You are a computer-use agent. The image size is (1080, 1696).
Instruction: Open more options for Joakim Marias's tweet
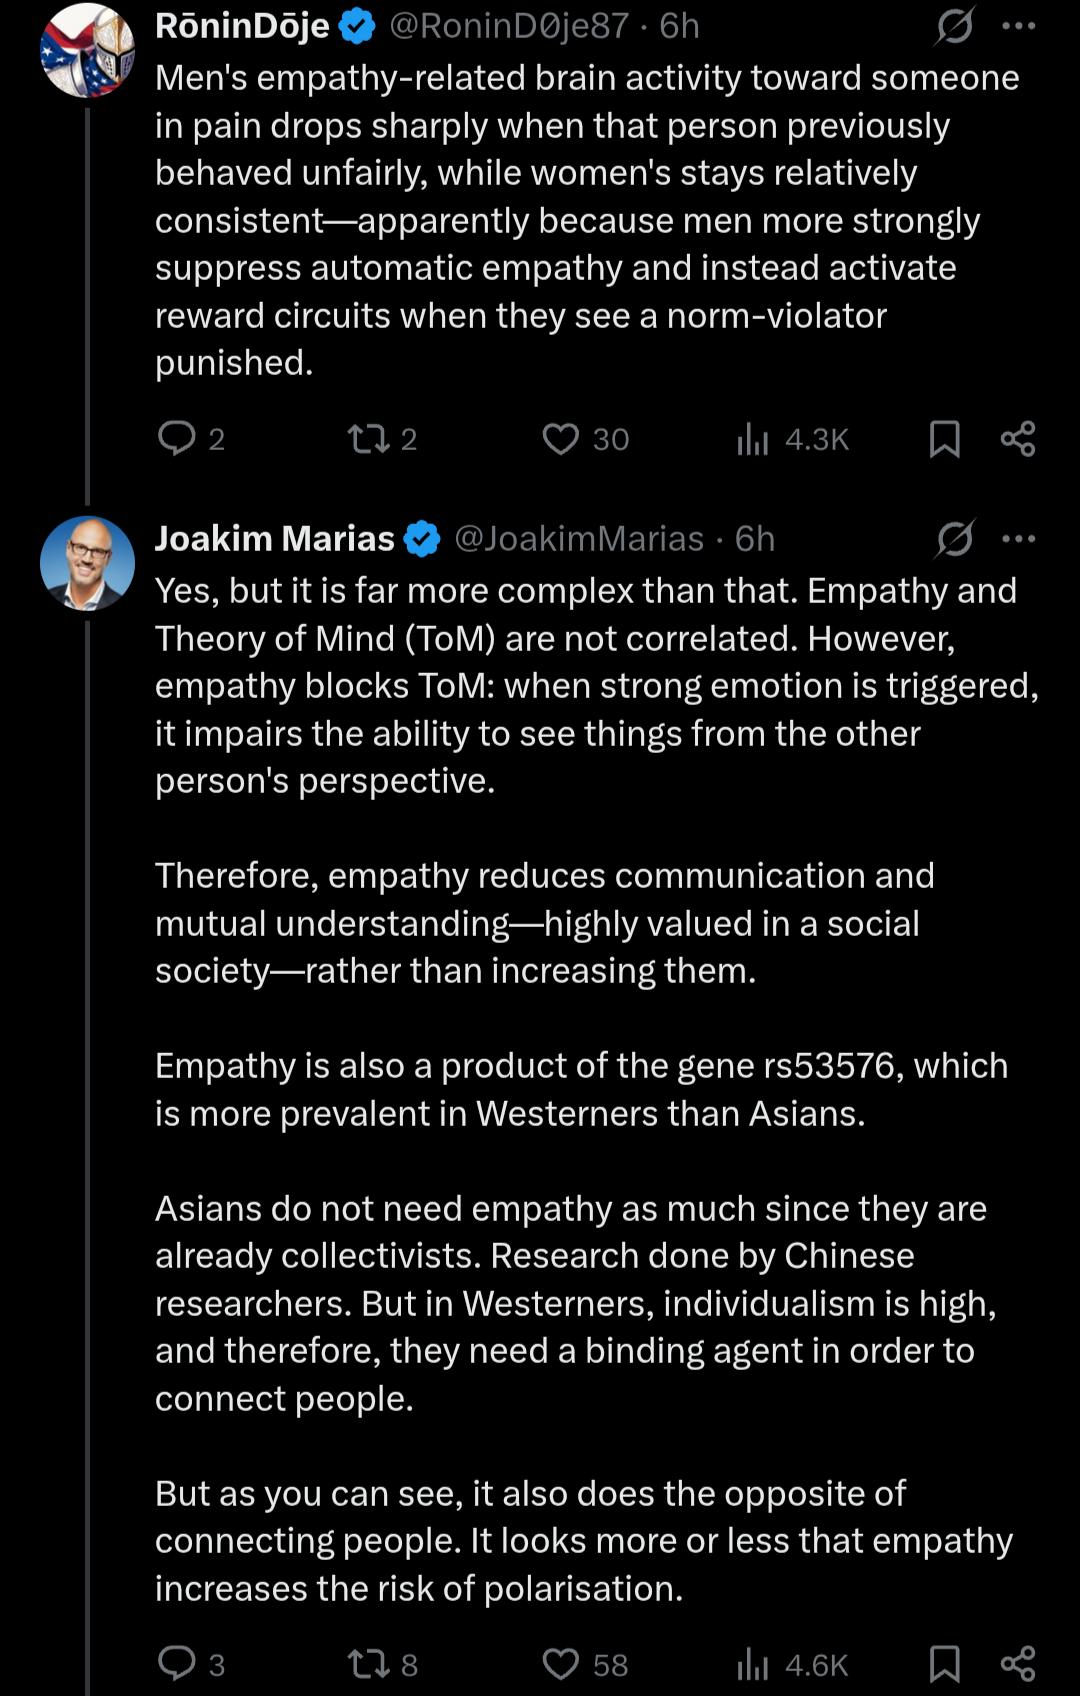click(1018, 539)
